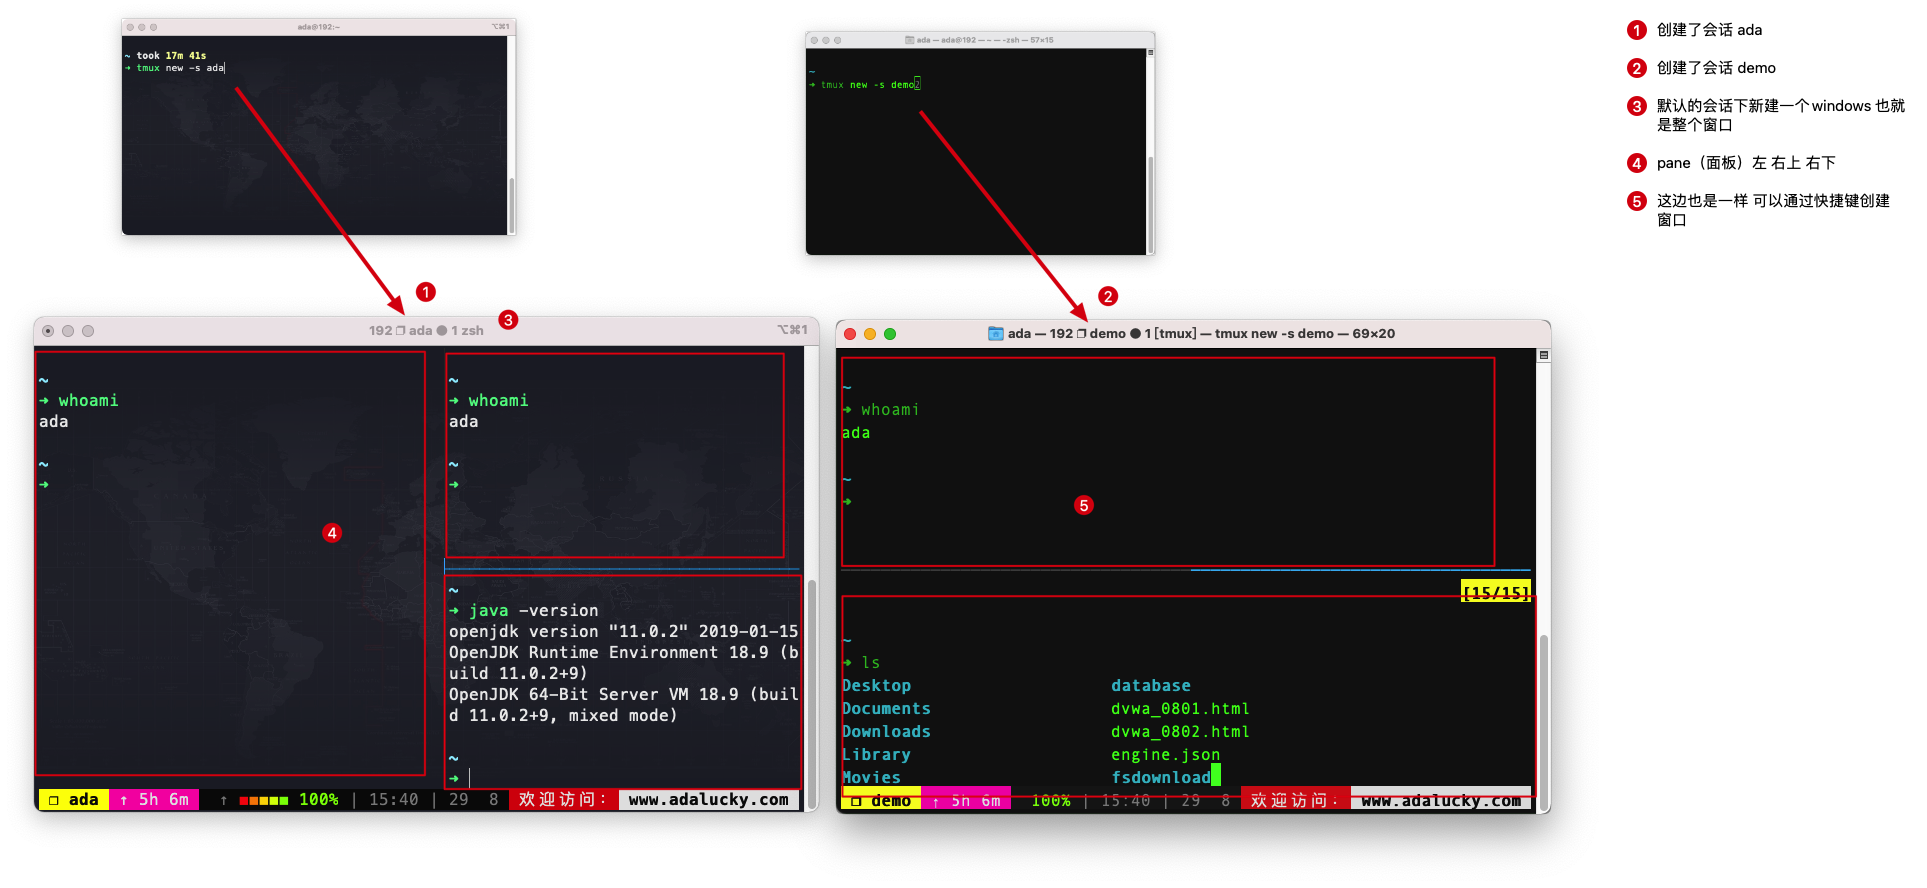Viewport: 1927px width, 888px height.
Task: Click www.adalucky.com in demo status bar
Action: (1440, 801)
